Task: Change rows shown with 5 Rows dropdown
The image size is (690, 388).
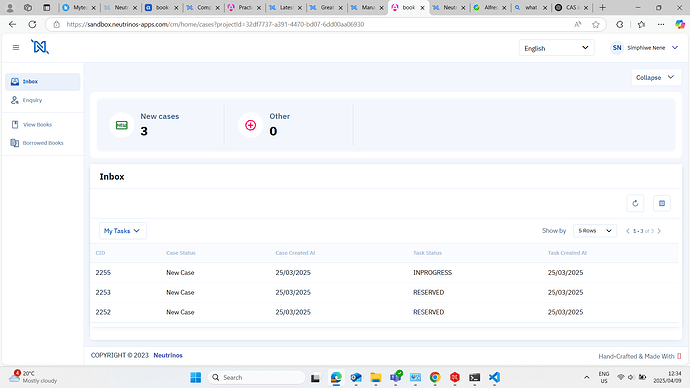Action: (595, 231)
